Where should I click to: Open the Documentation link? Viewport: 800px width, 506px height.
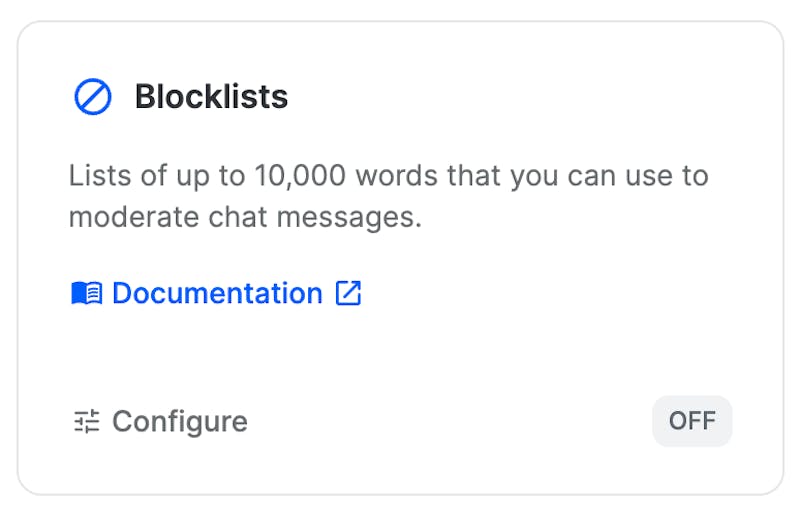[217, 293]
